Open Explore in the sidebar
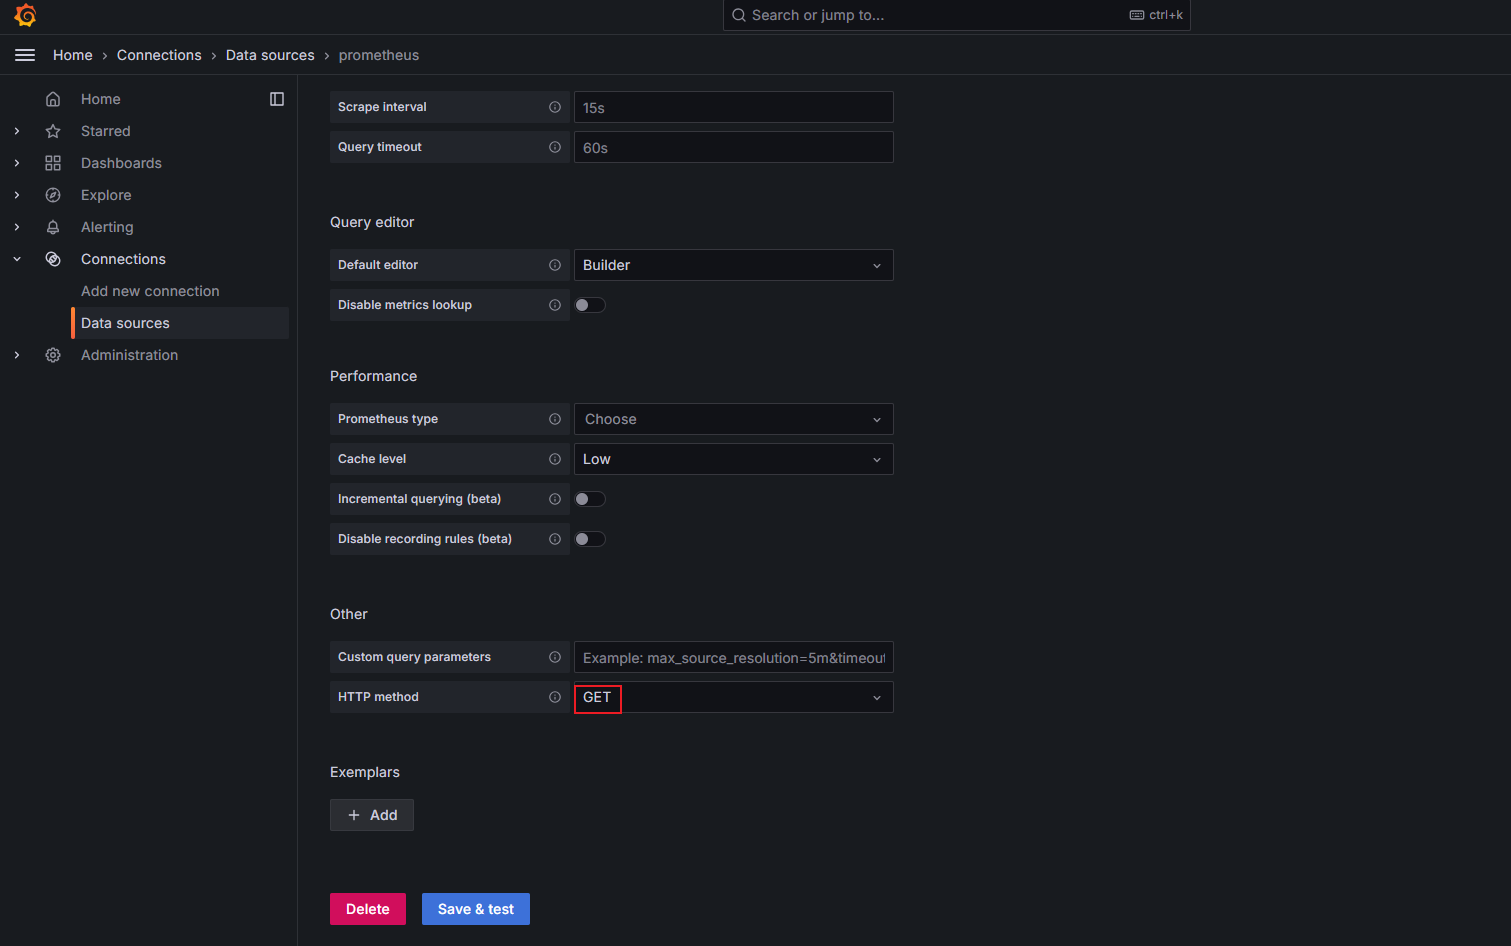The height and width of the screenshot is (946, 1511). [106, 195]
